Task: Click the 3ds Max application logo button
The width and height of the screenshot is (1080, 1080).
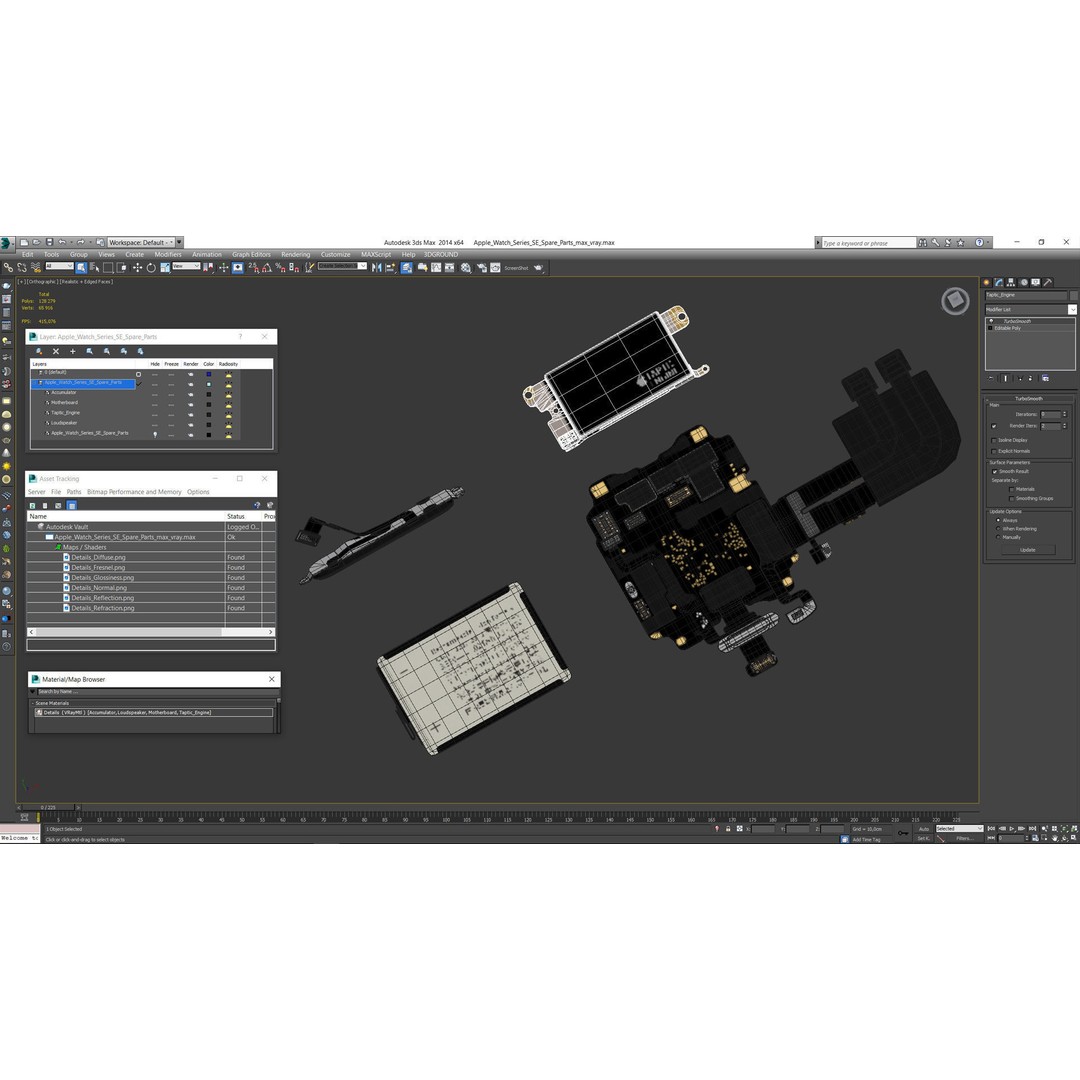Action: click(7, 243)
